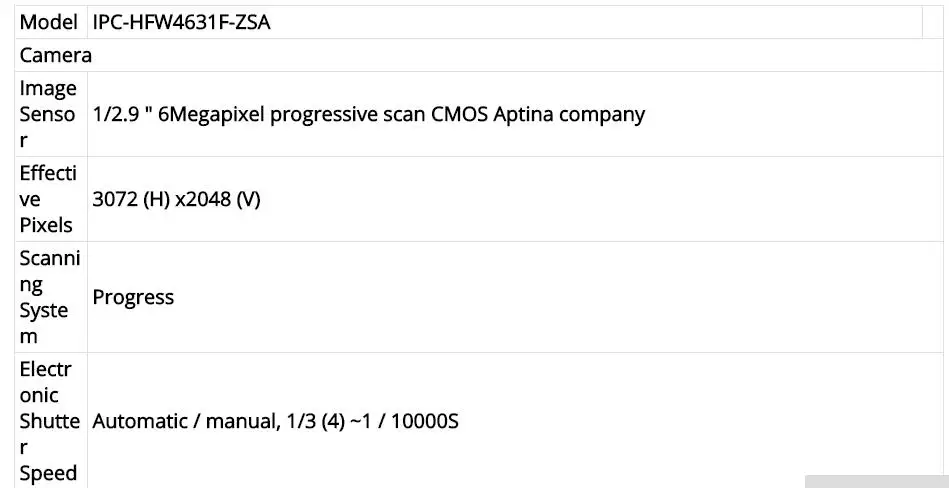
Task: Select the IPC-HFW4631F-ZSA model number text
Action: click(x=182, y=22)
